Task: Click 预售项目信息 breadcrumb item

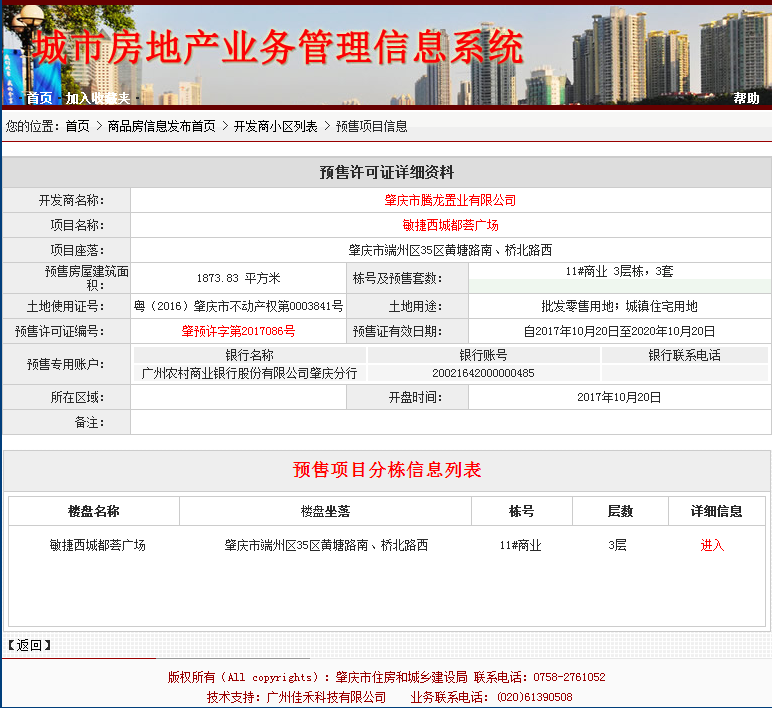Action: [x=371, y=126]
